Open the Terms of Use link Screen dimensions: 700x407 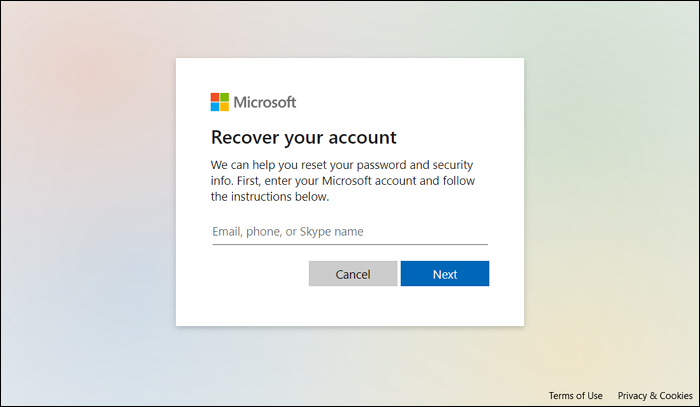[x=576, y=396]
